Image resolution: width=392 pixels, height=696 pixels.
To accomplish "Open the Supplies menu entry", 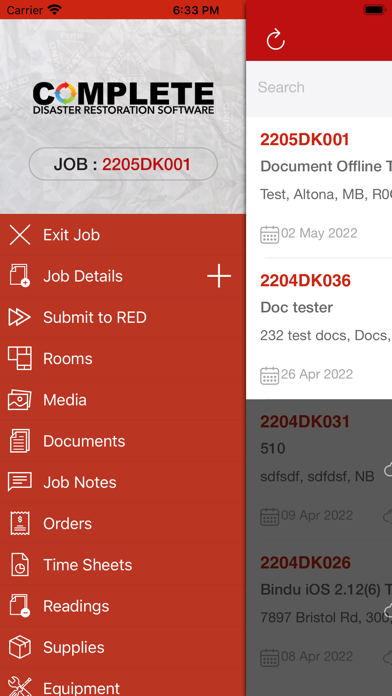I will click(123, 647).
